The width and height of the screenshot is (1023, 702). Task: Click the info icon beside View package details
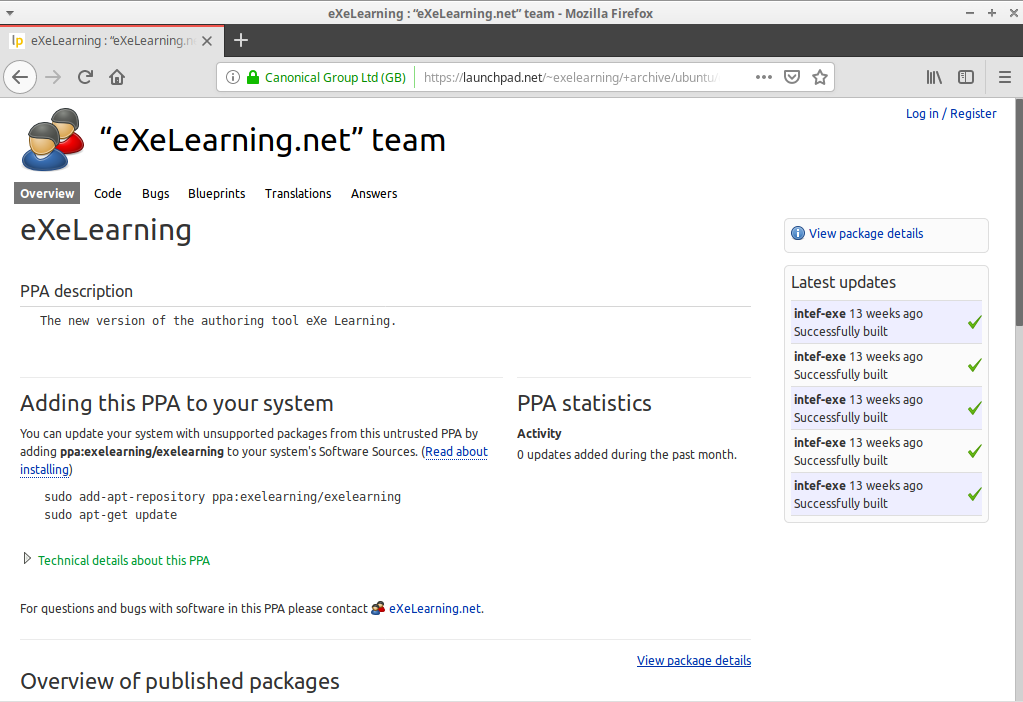pos(798,234)
